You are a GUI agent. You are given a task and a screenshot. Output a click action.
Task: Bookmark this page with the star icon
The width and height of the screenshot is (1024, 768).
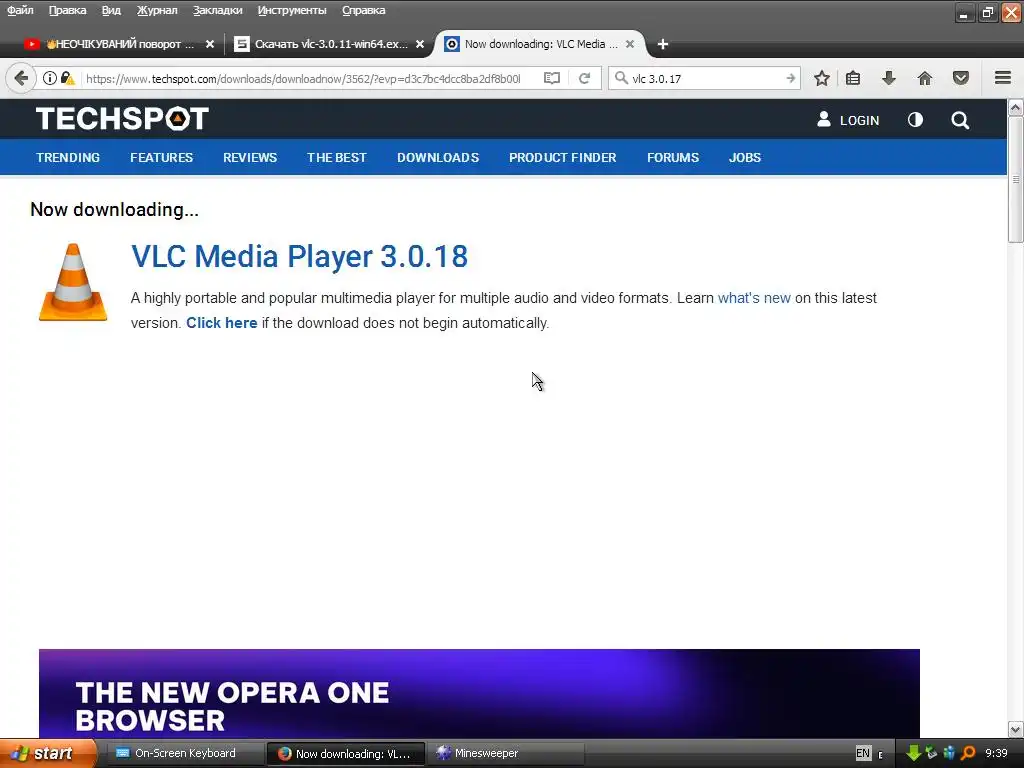[822, 78]
